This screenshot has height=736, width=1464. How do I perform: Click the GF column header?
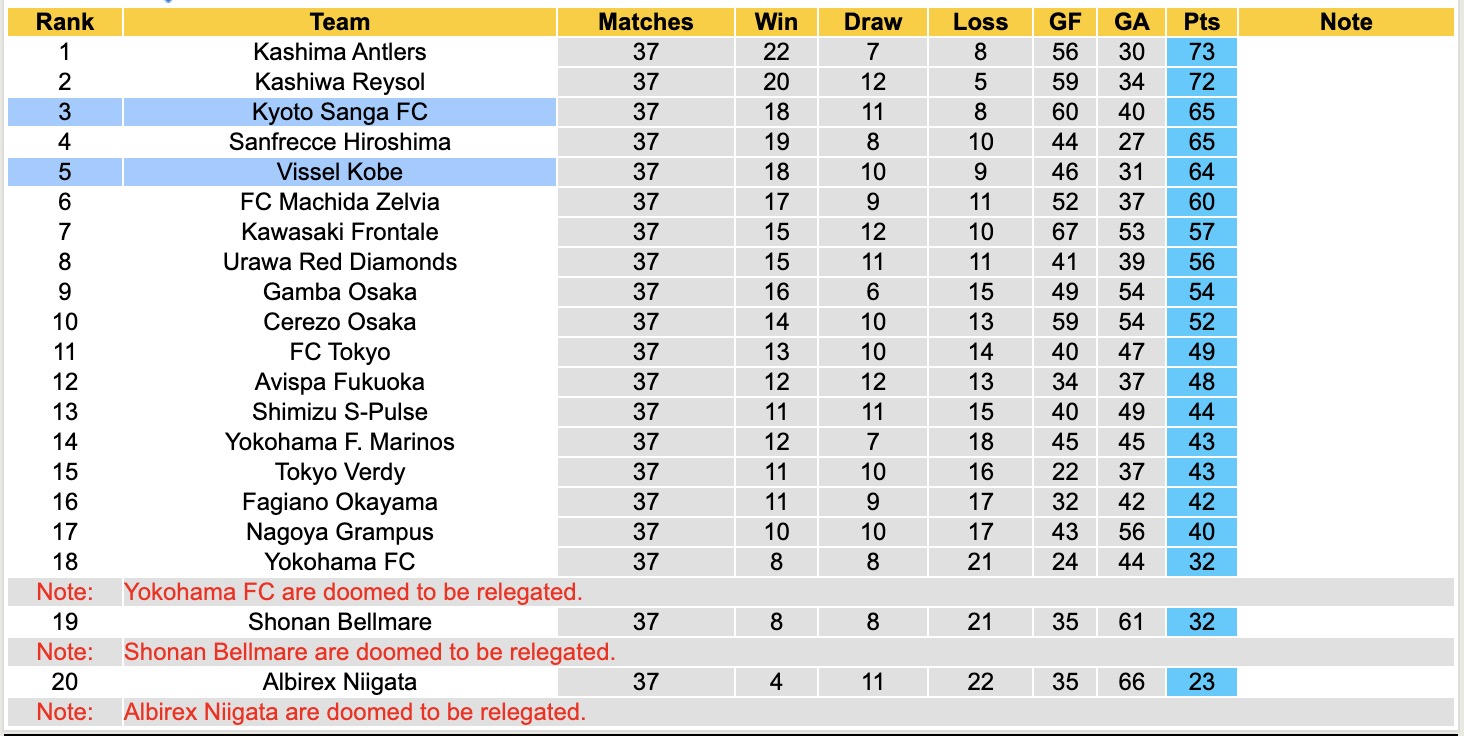click(1065, 22)
